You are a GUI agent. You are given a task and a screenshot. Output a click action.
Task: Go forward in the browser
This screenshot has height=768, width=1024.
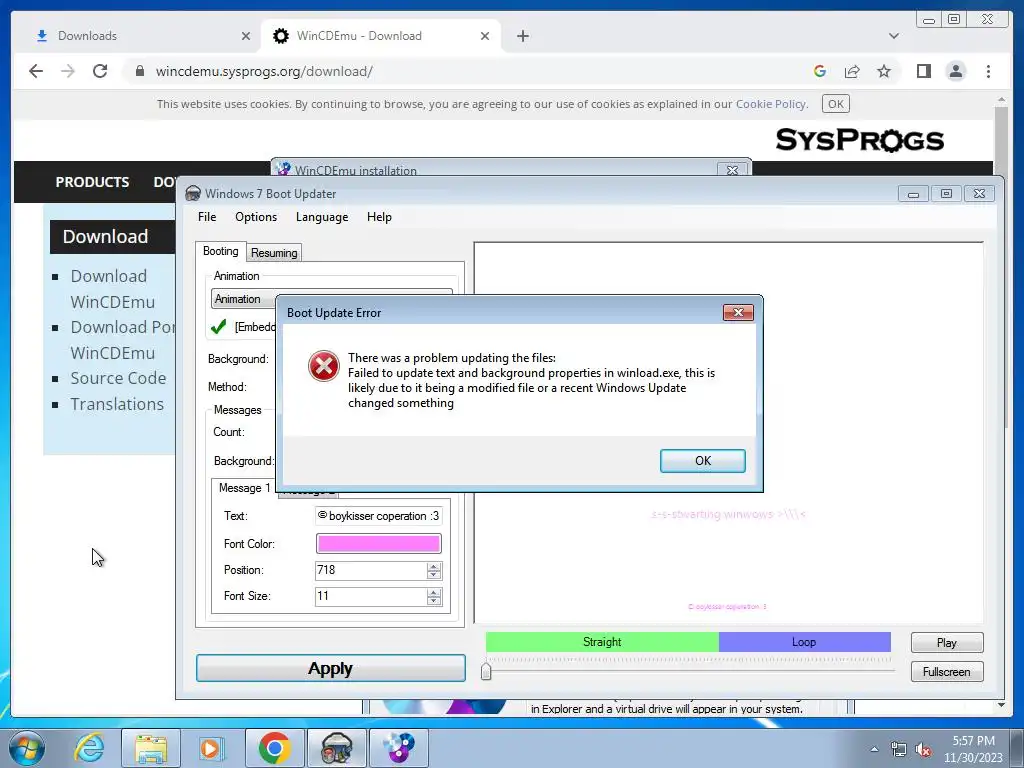(x=68, y=71)
